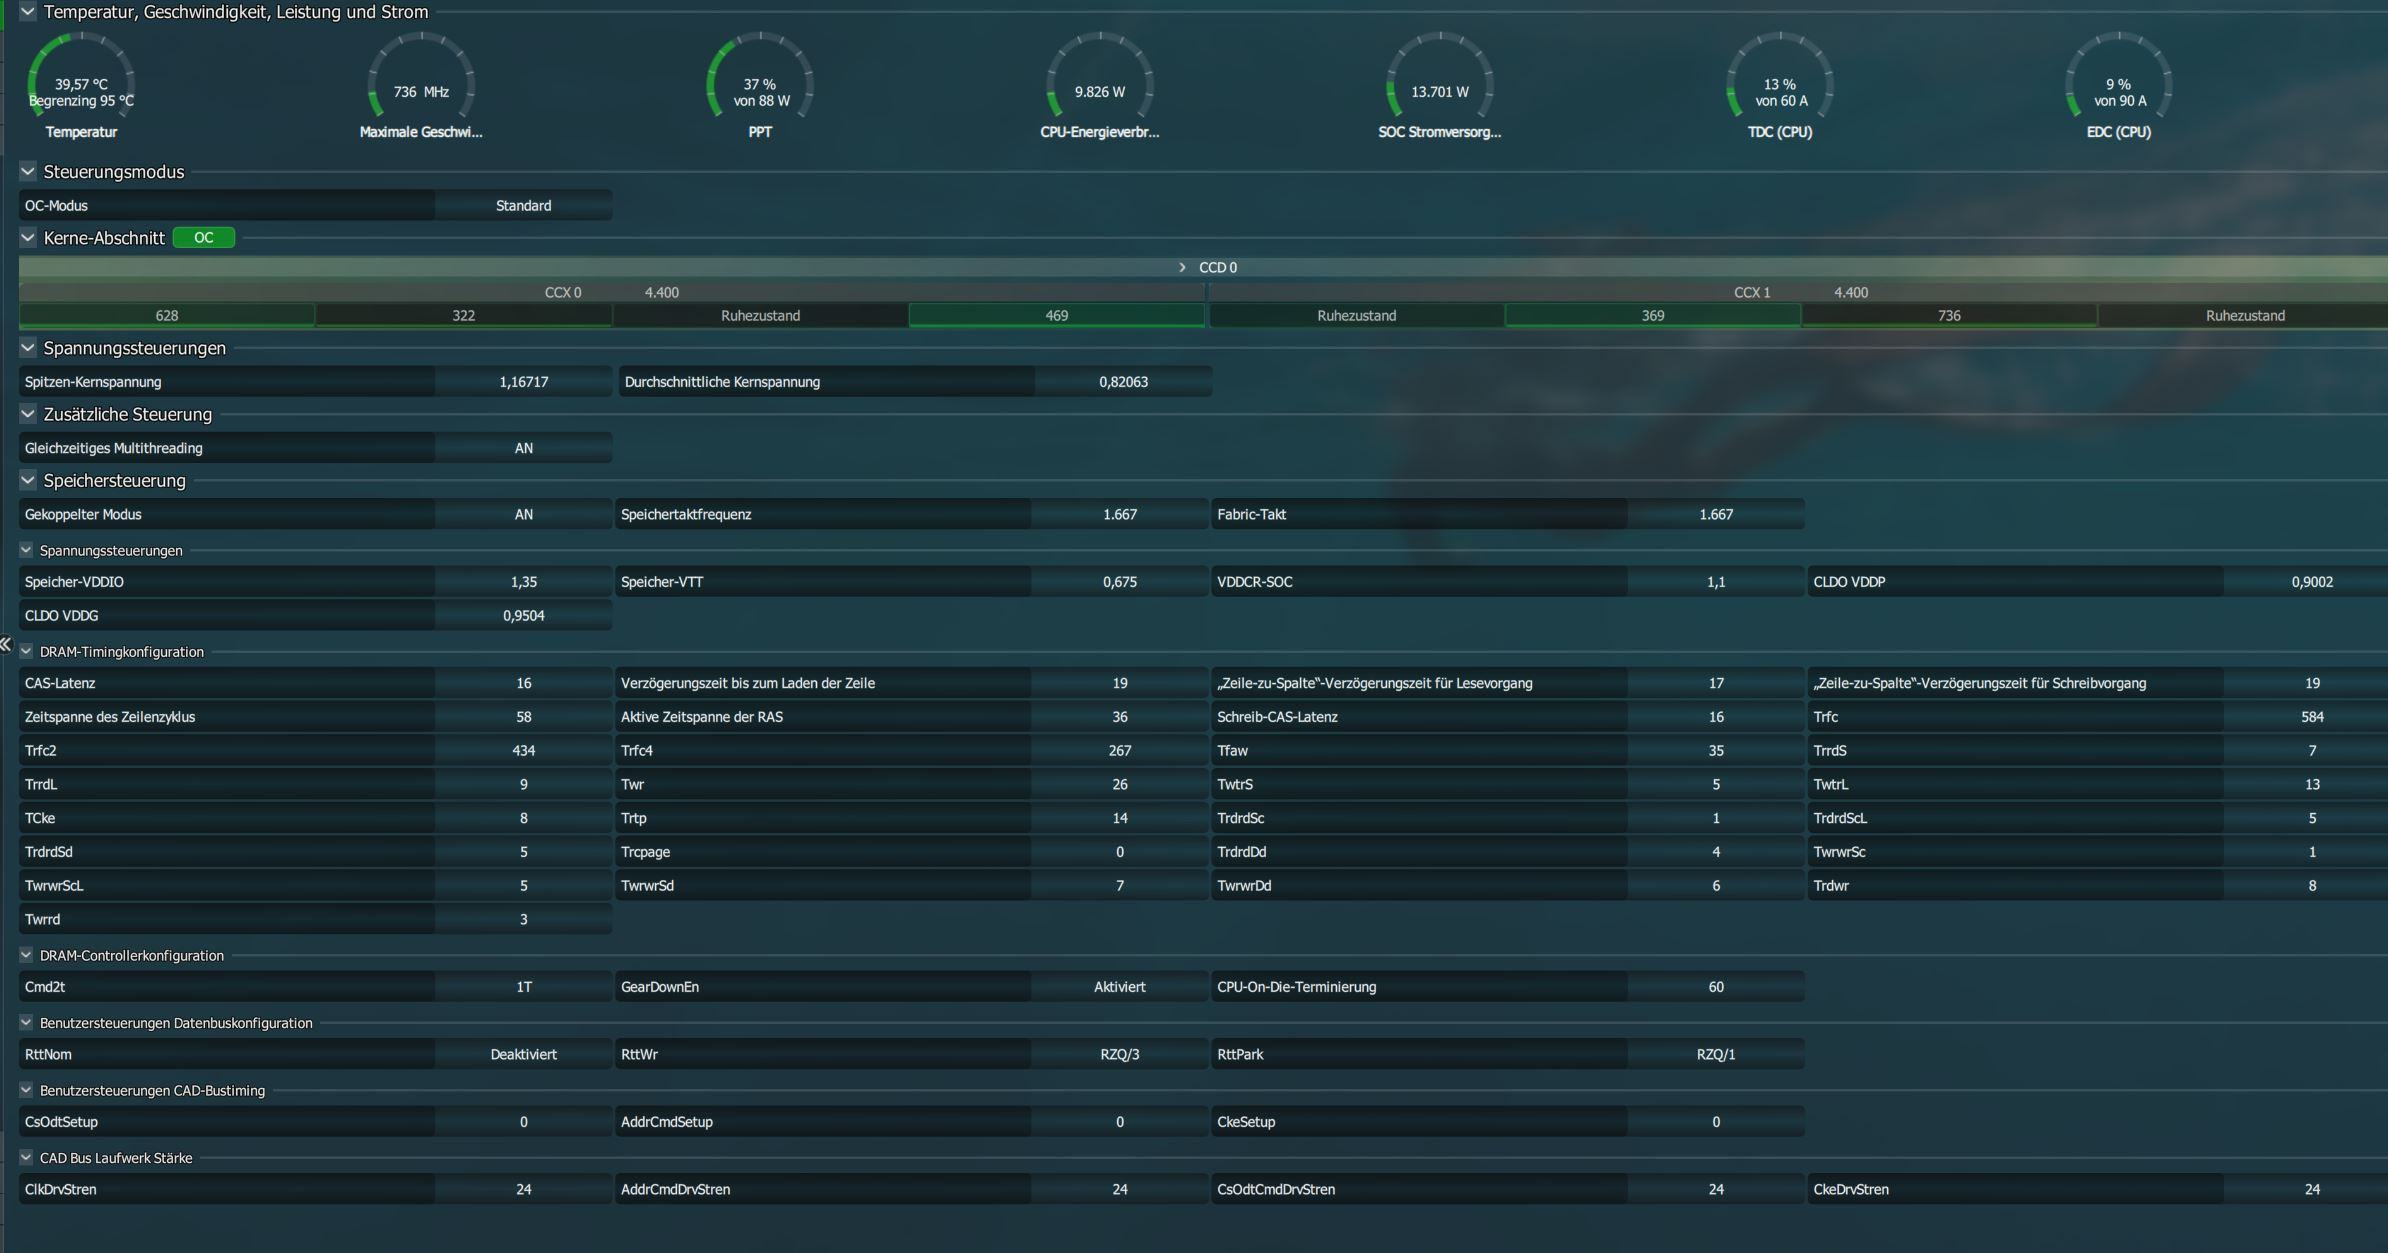Click Durchschnittliche Kernspannung value 0,82063

pyautogui.click(x=1123, y=382)
